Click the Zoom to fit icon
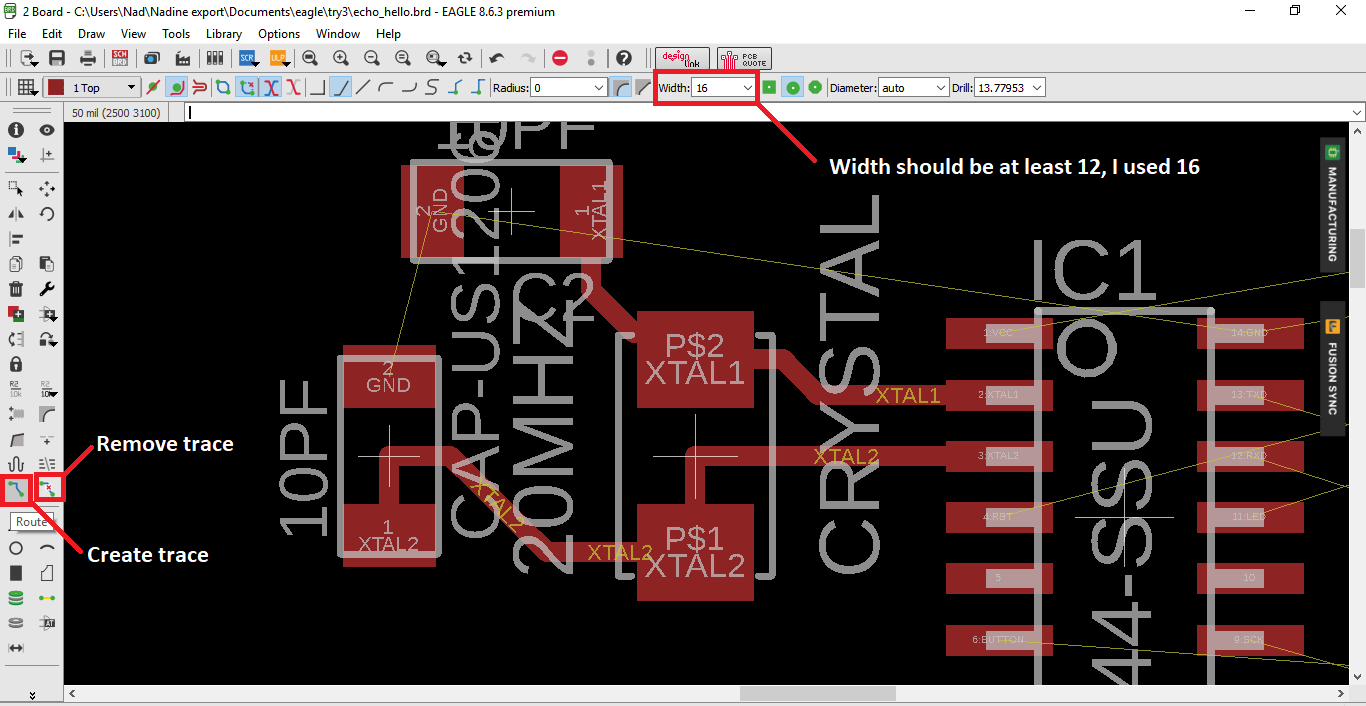Screen dimensions: 1366x706 (x=310, y=58)
